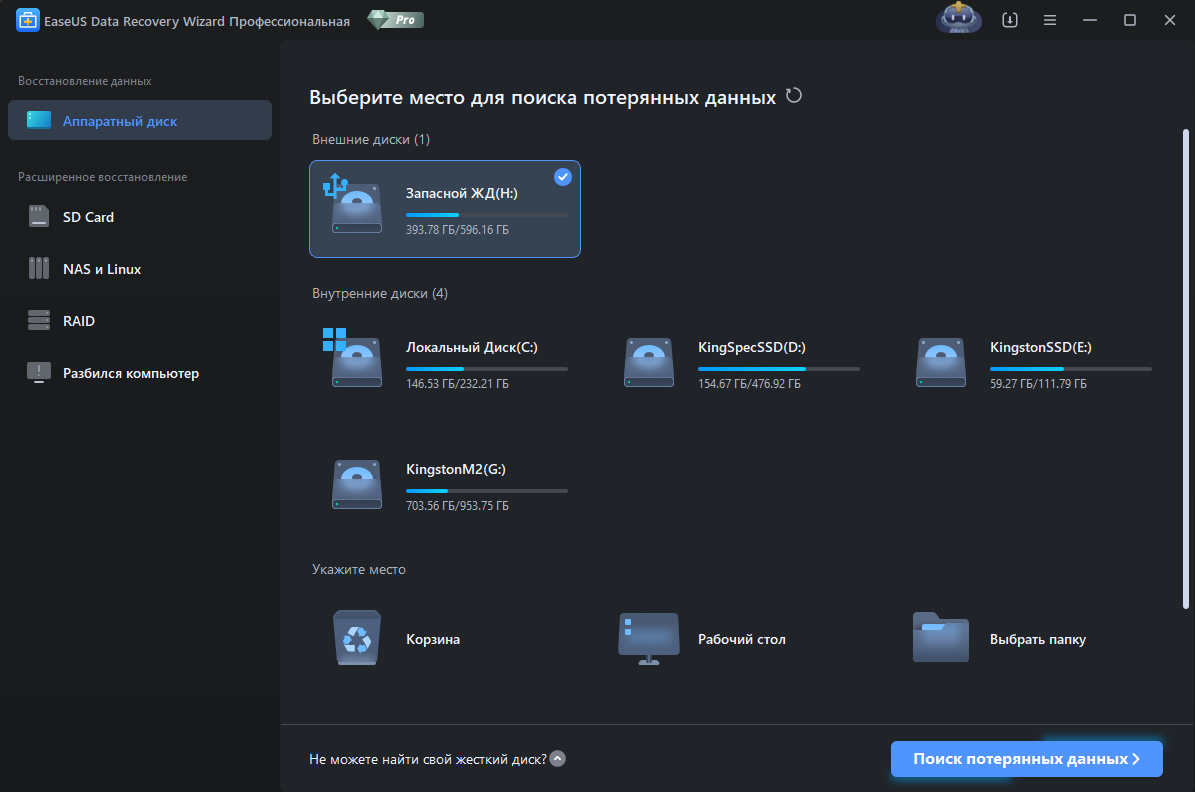Click the Выбрать папку folder icon
The image size is (1195, 792).
click(940, 636)
